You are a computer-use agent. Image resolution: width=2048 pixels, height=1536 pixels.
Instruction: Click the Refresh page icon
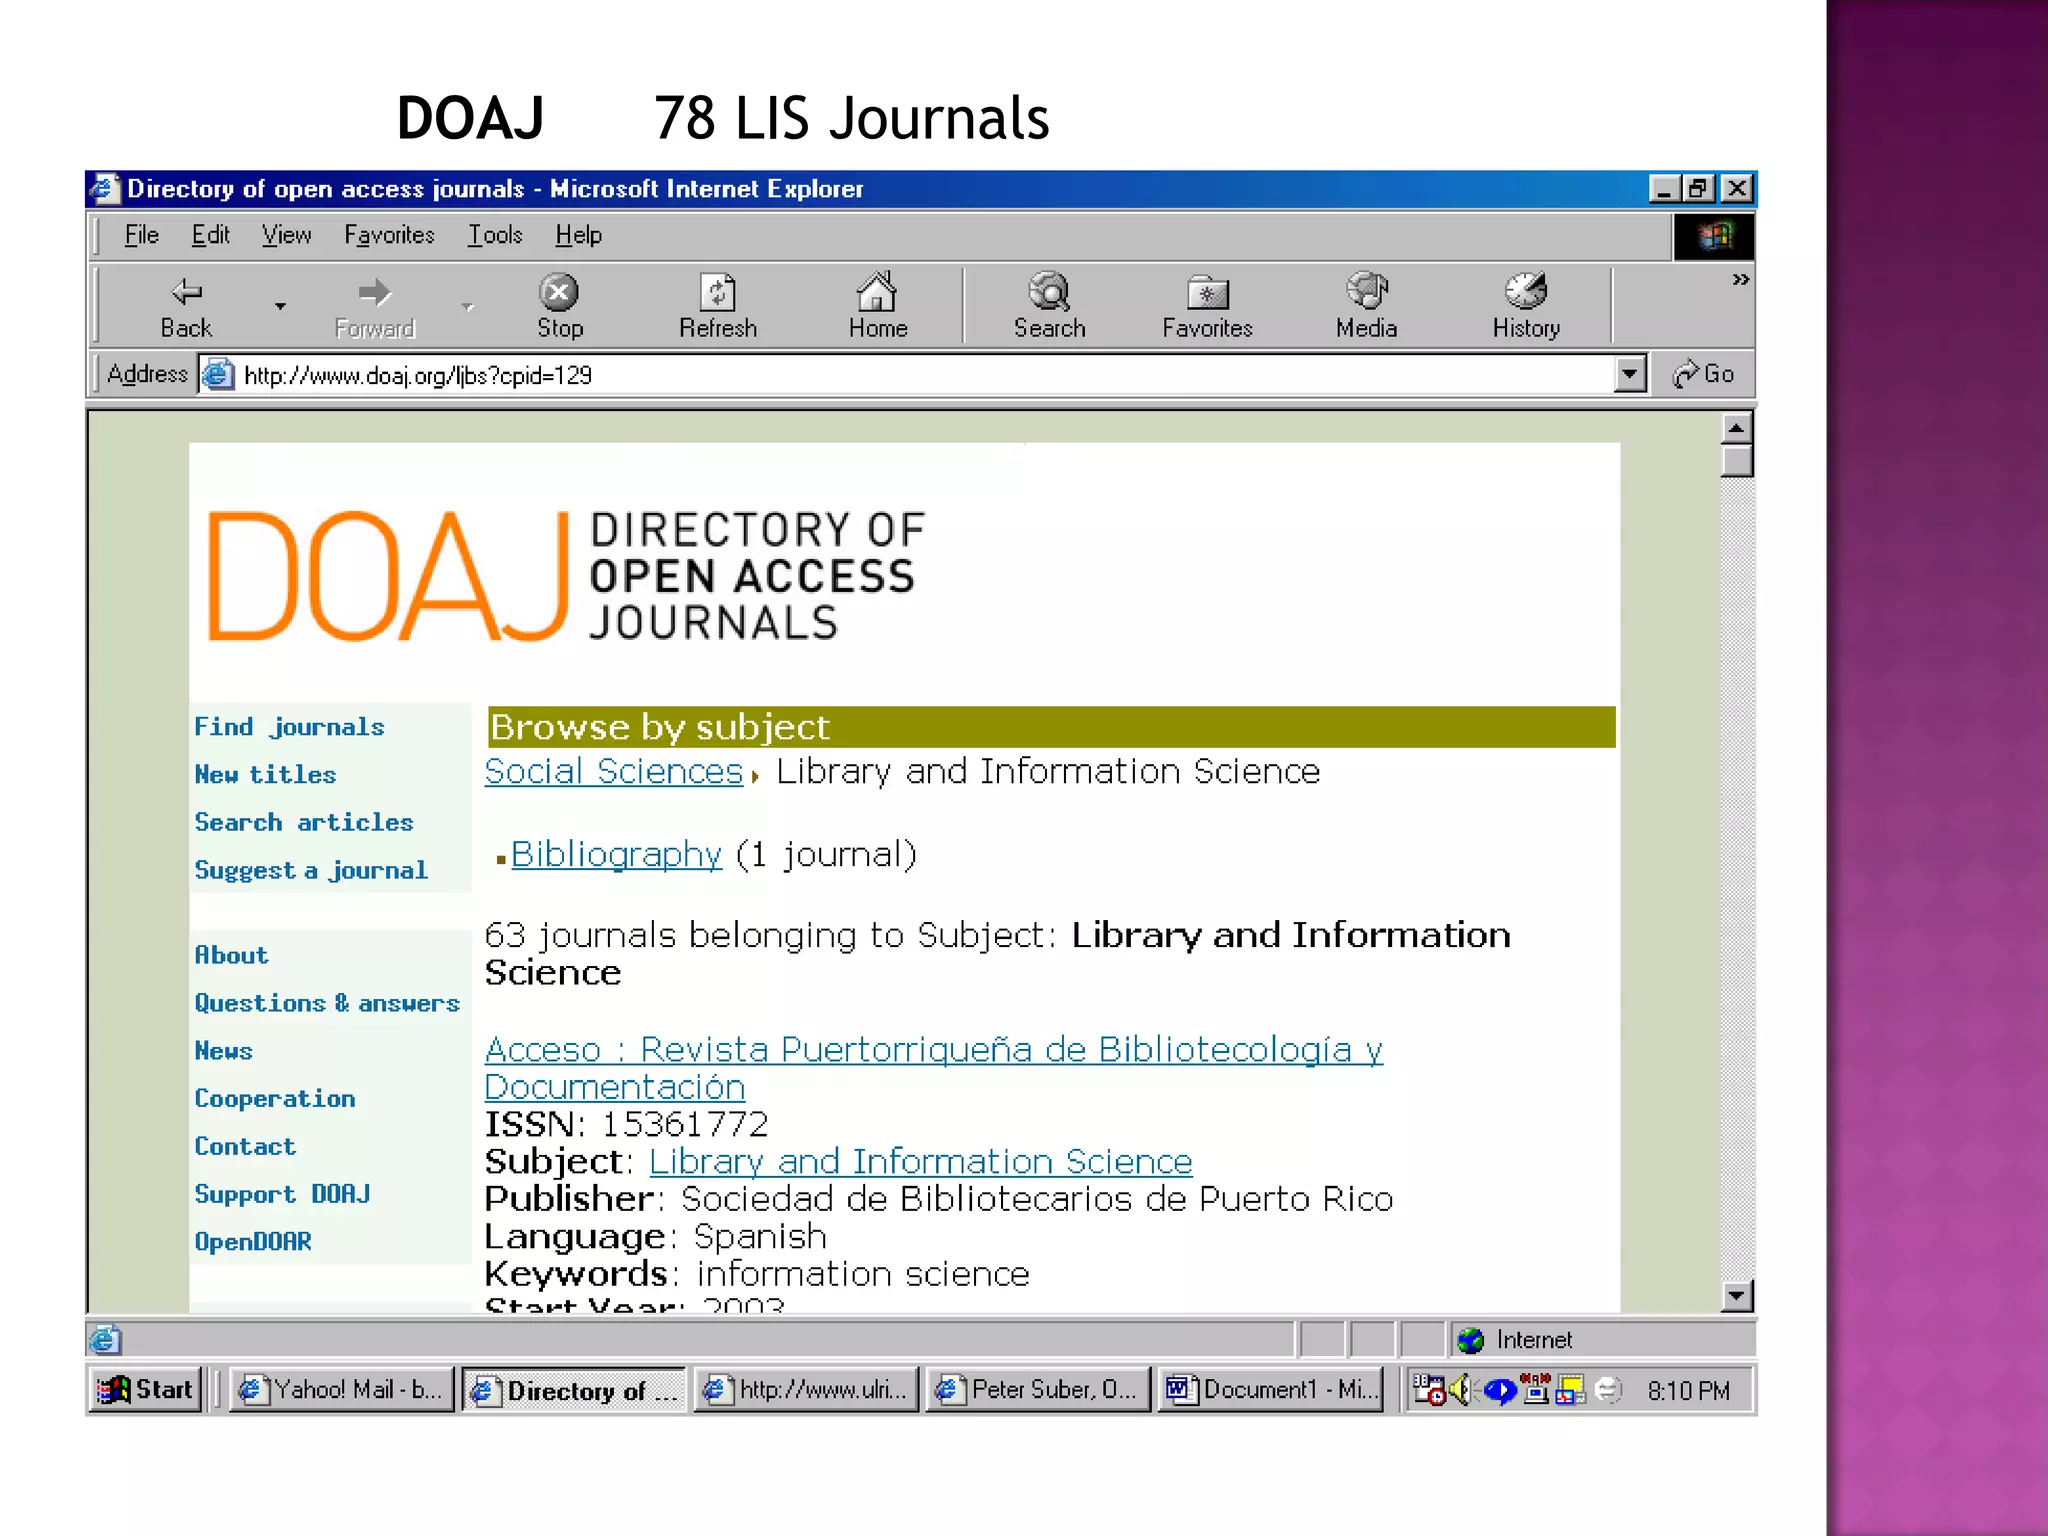717,307
